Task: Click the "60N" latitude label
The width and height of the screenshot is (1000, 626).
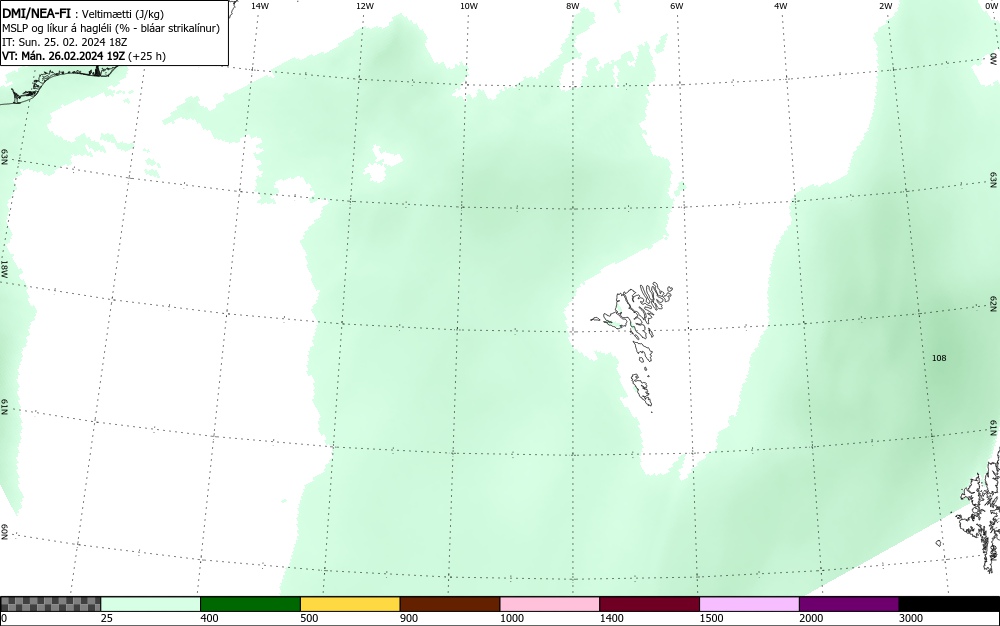Action: click(x=4, y=533)
